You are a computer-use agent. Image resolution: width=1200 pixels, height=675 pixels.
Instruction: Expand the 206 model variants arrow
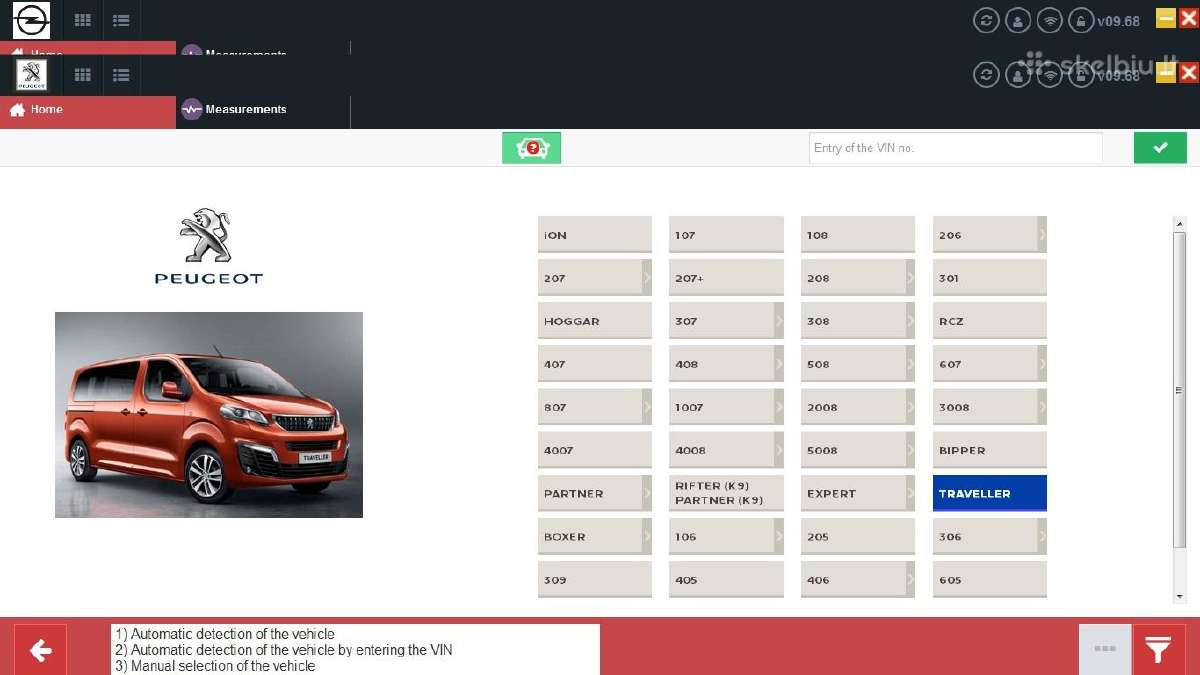1042,235
